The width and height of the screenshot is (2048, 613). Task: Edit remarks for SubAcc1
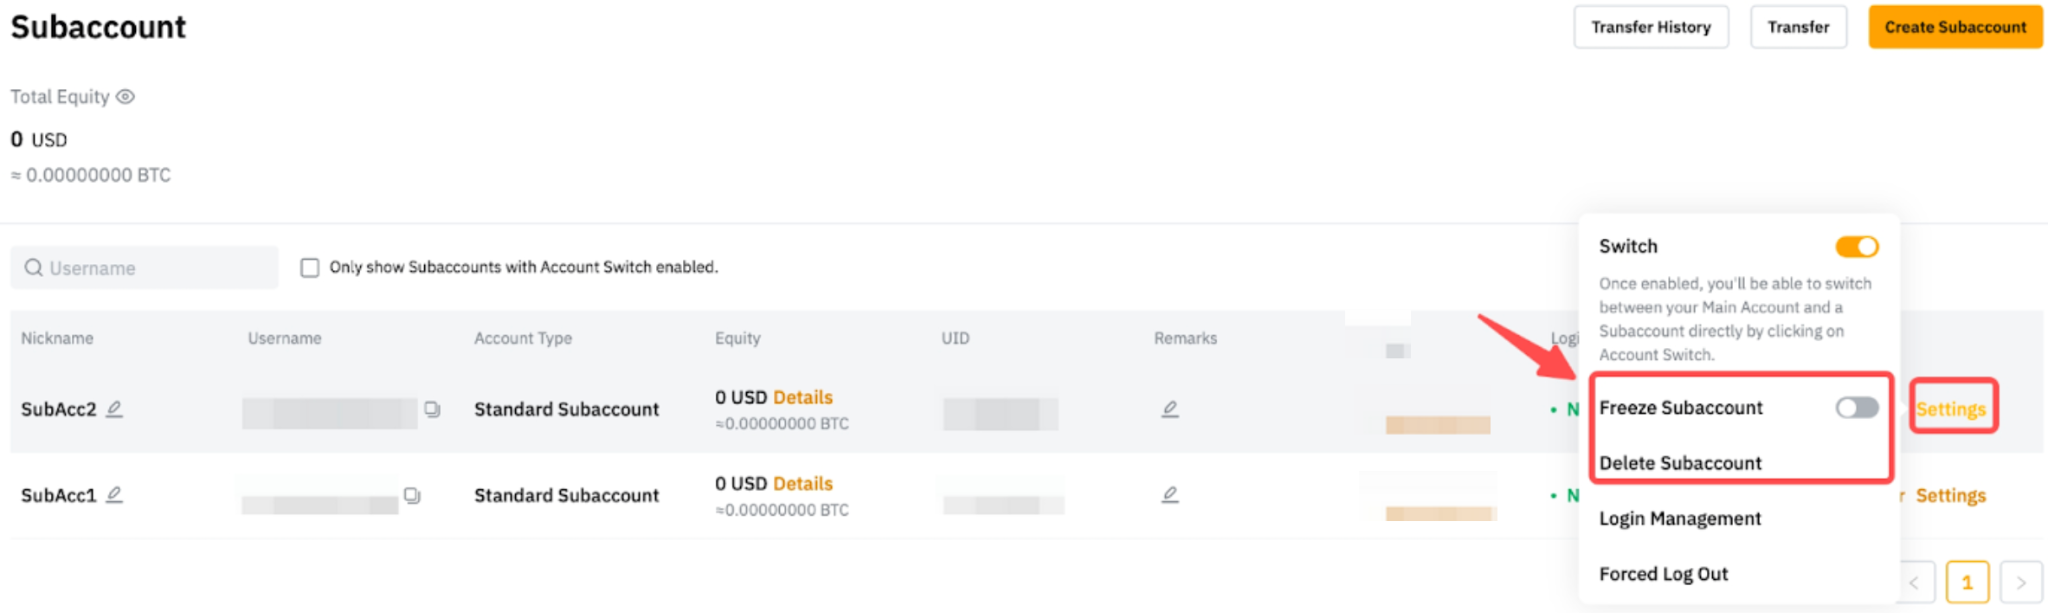(1170, 495)
